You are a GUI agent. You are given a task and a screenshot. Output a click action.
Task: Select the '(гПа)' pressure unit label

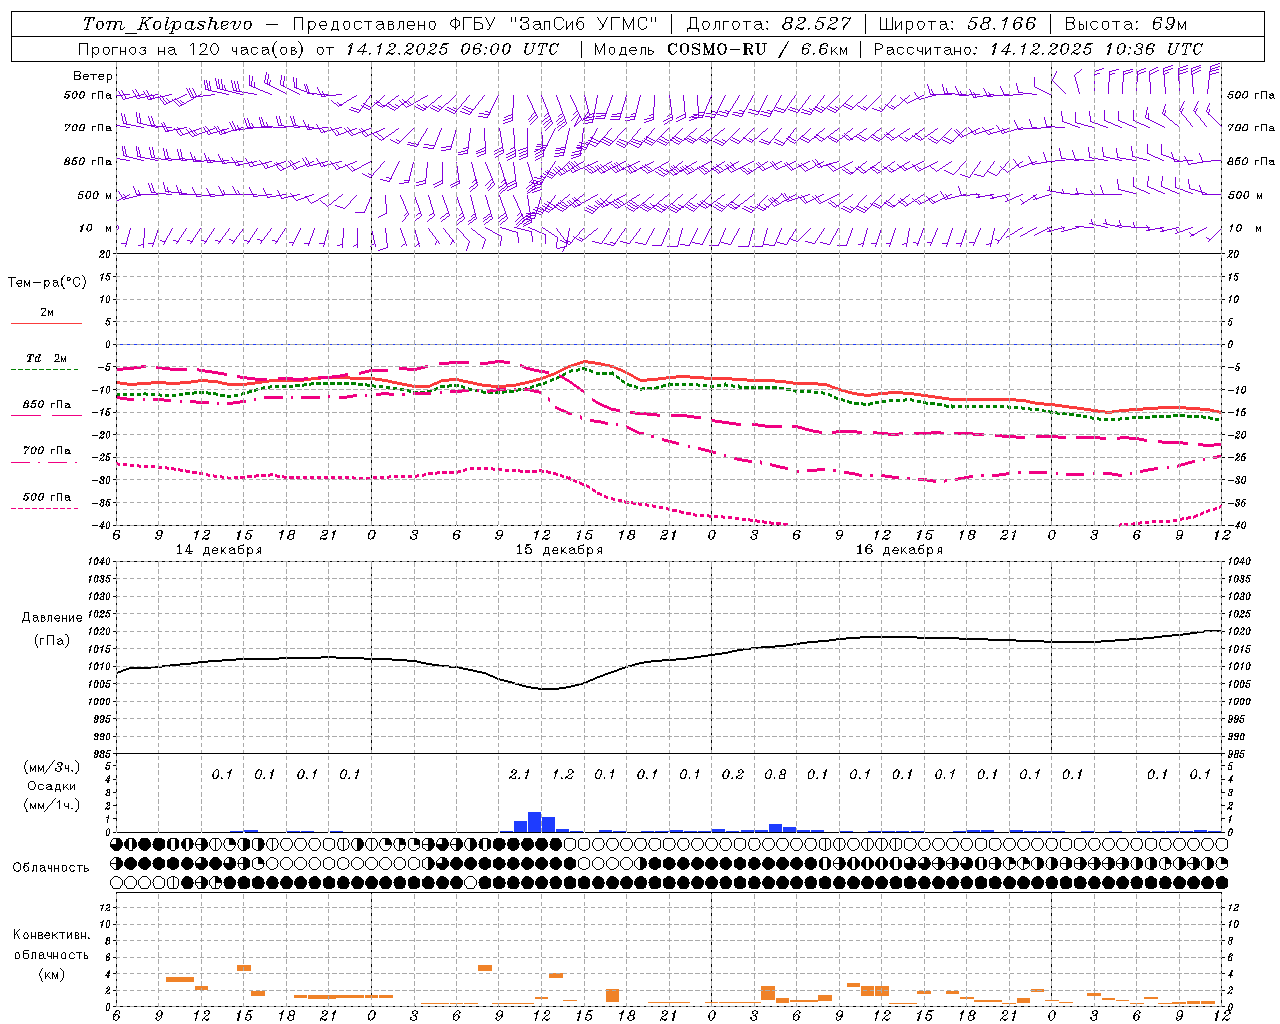52,640
